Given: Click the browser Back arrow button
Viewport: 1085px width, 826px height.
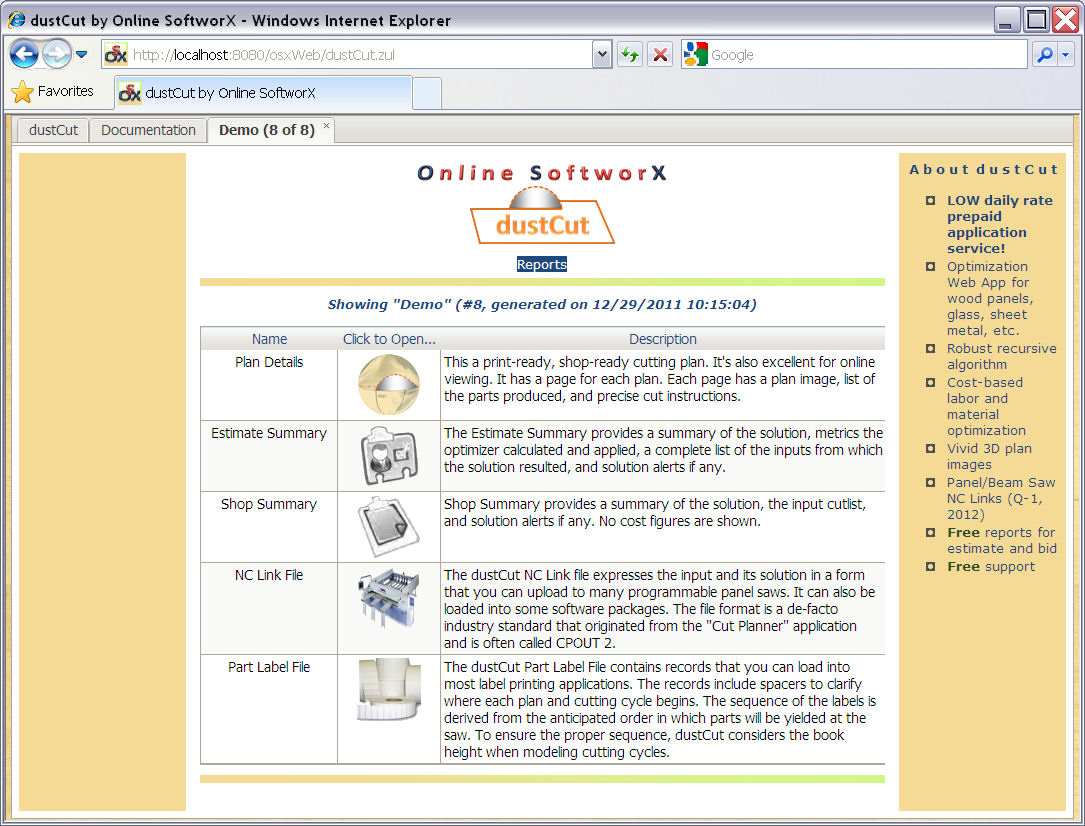Looking at the screenshot, I should coord(24,54).
